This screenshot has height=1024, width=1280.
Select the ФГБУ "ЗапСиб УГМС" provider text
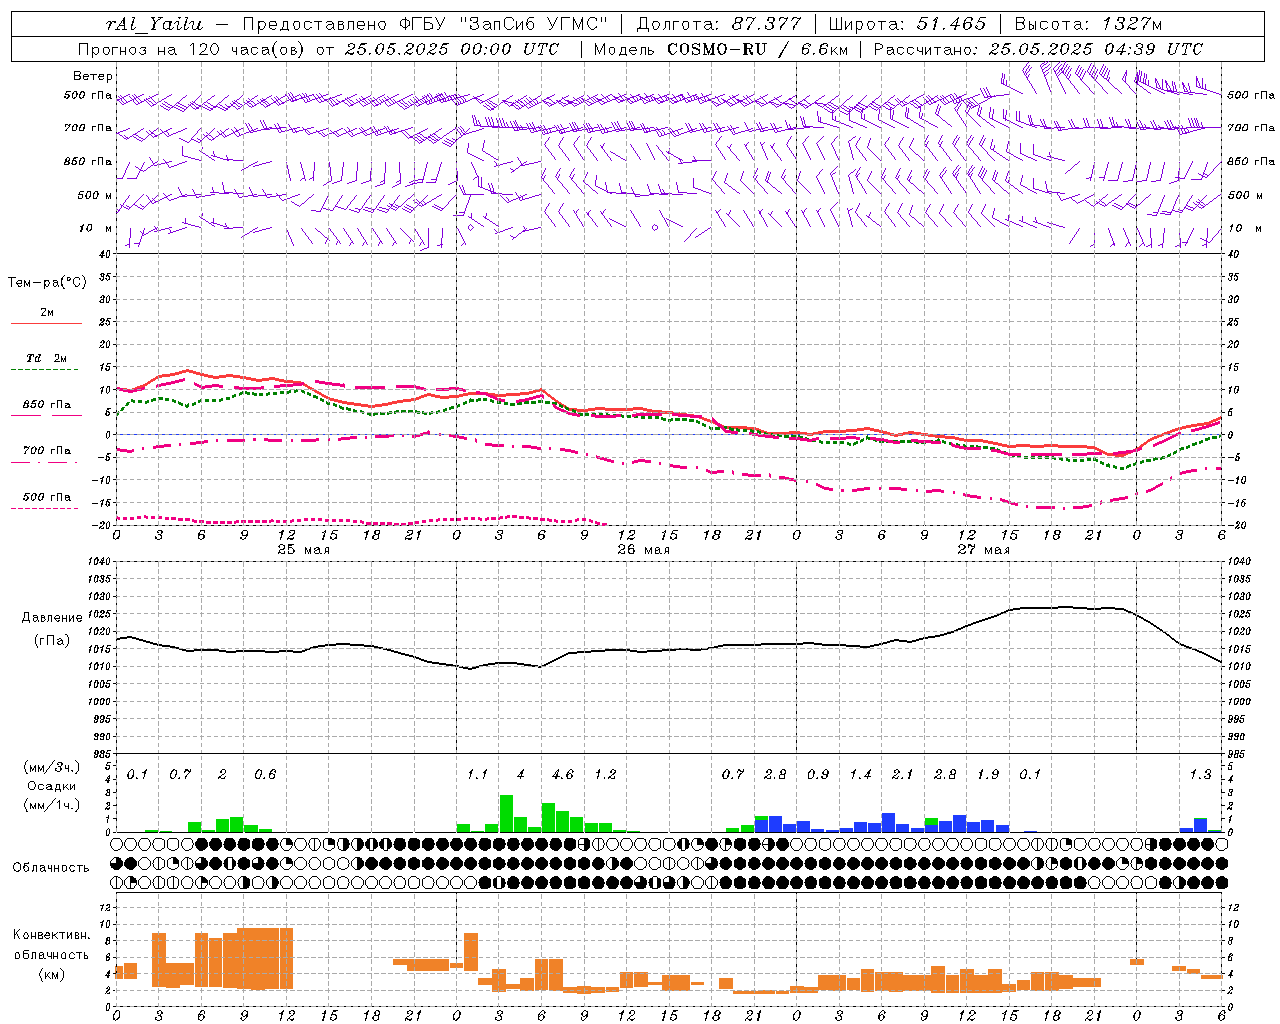click(505, 24)
